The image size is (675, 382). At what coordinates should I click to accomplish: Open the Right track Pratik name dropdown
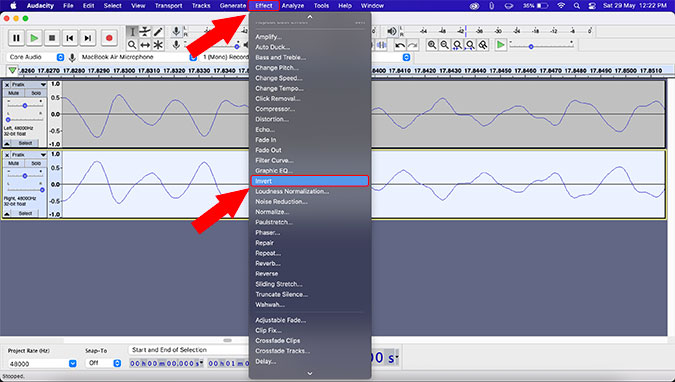tap(28, 155)
